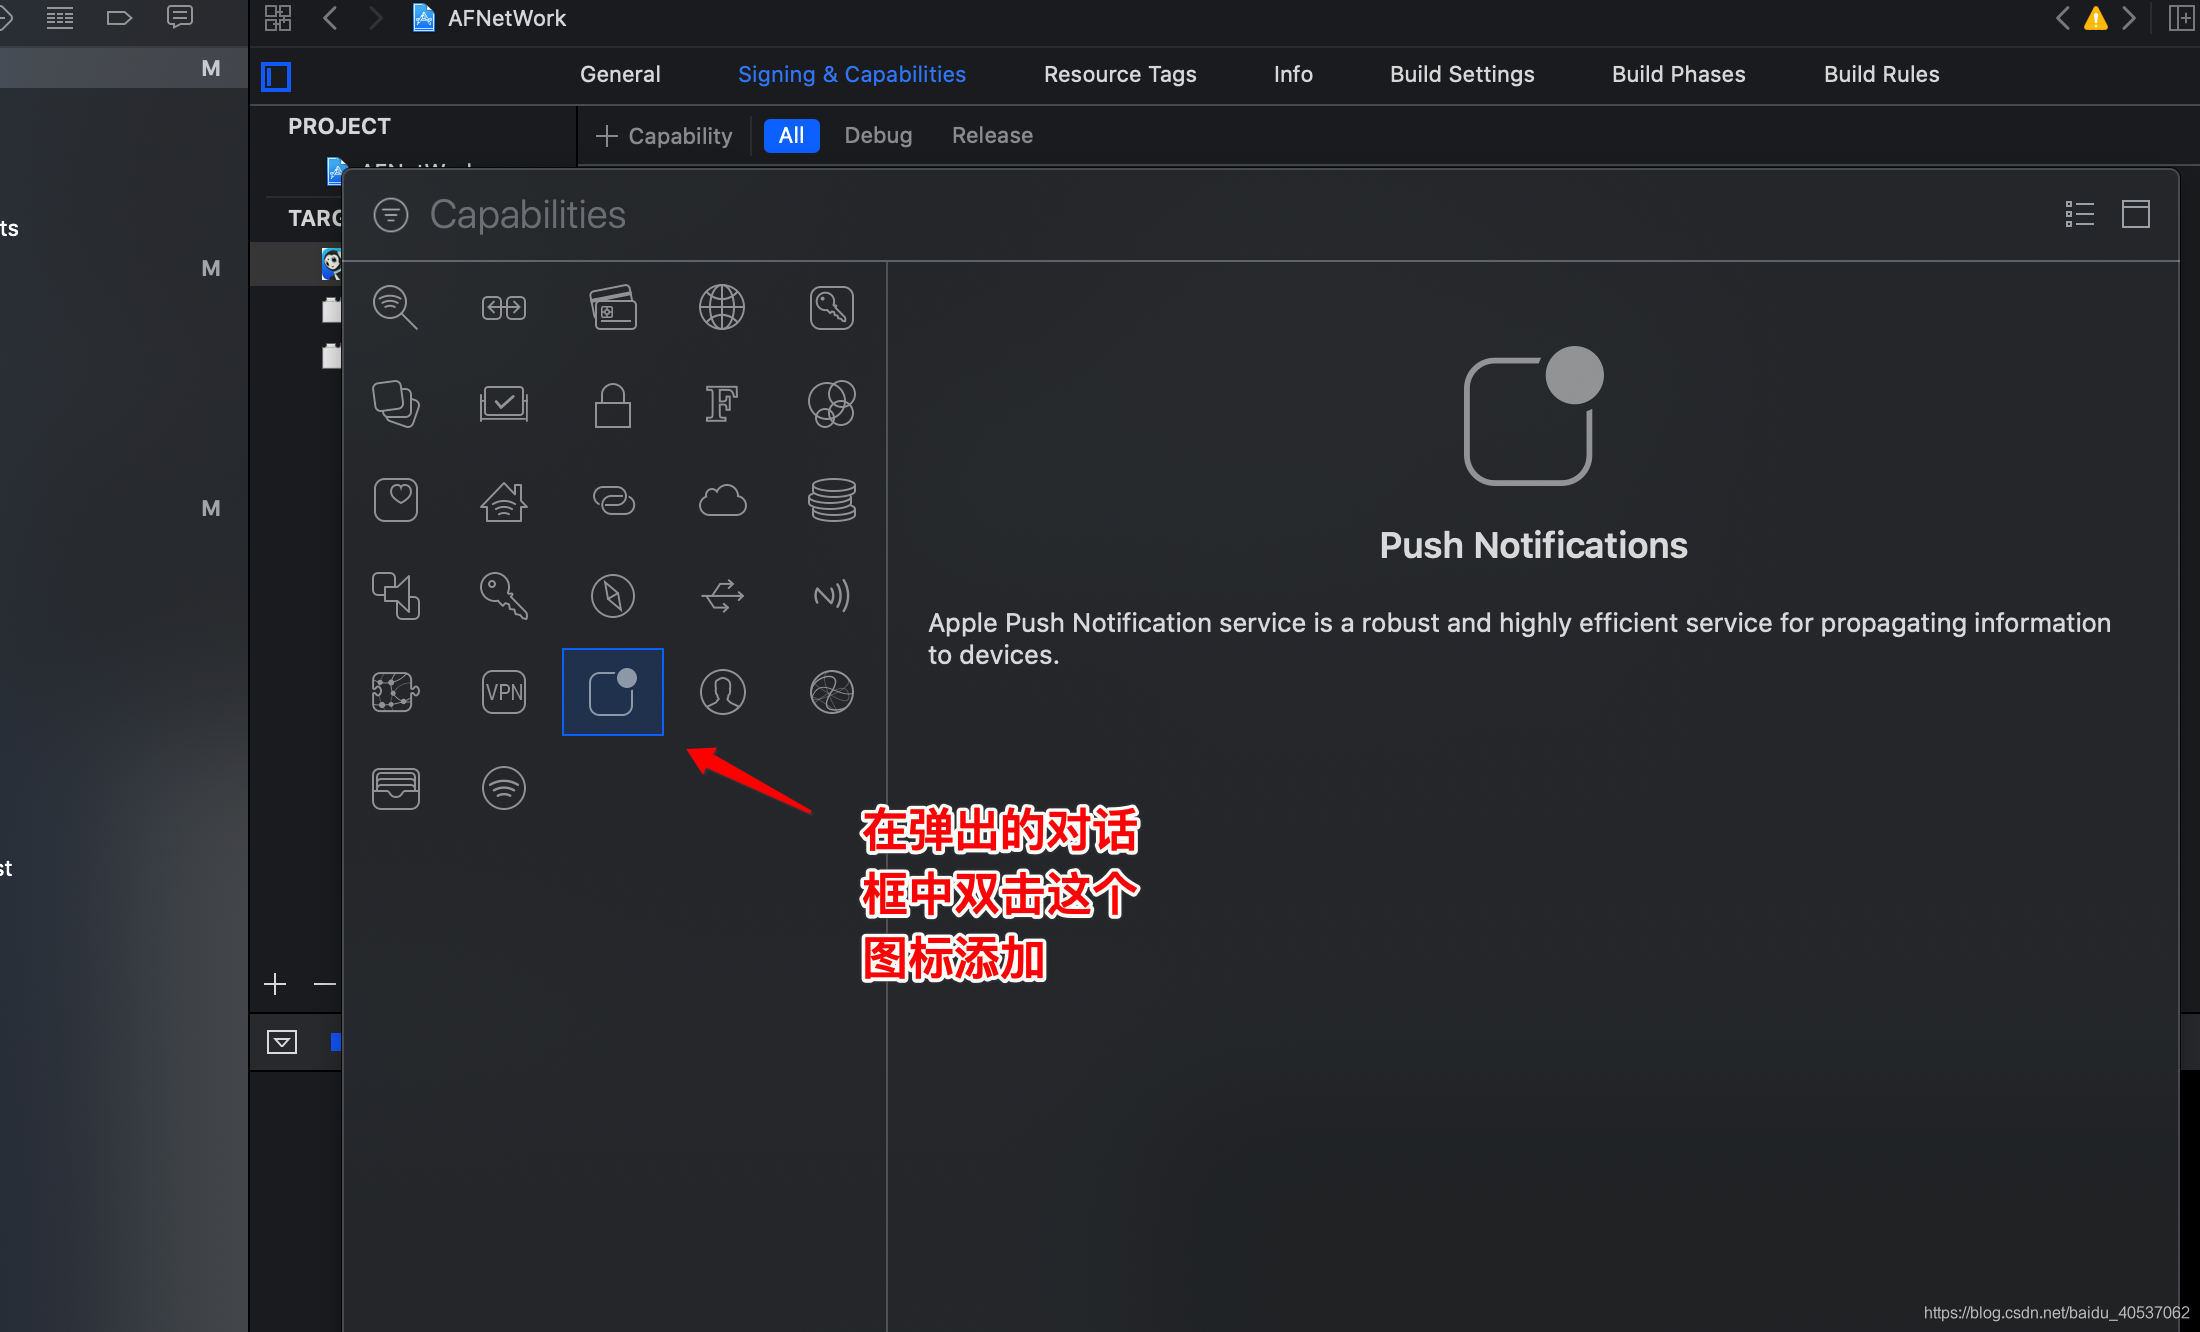Click the VPN capability icon
The width and height of the screenshot is (2200, 1332).
click(504, 692)
